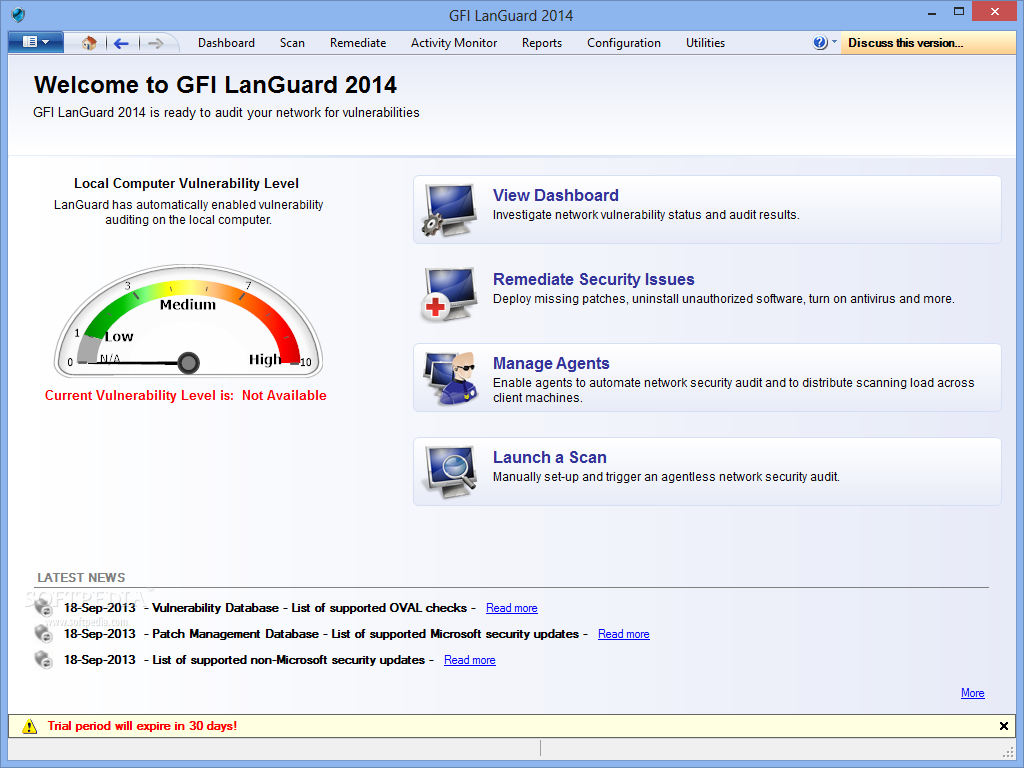Click the status bar resize grip
The width and height of the screenshot is (1024, 768).
click(1008, 751)
